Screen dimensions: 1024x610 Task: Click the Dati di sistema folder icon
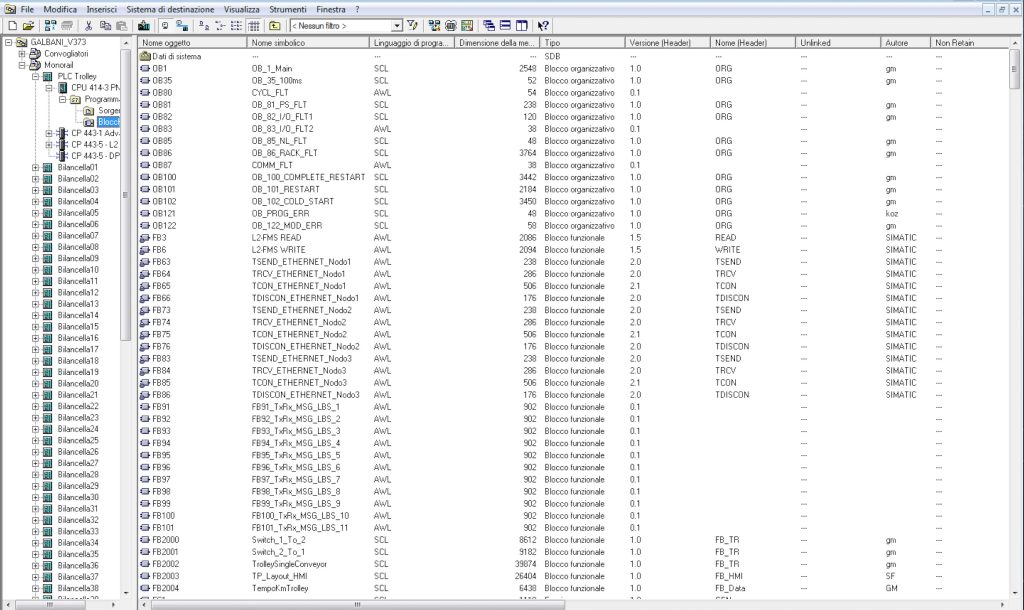(146, 56)
